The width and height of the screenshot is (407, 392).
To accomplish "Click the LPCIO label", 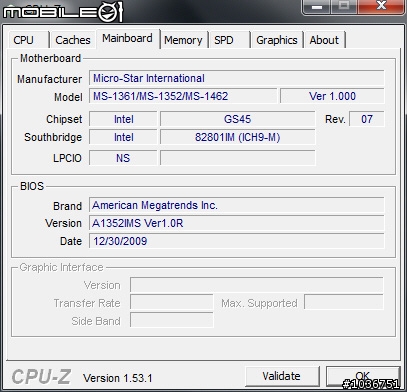I will (x=67, y=158).
